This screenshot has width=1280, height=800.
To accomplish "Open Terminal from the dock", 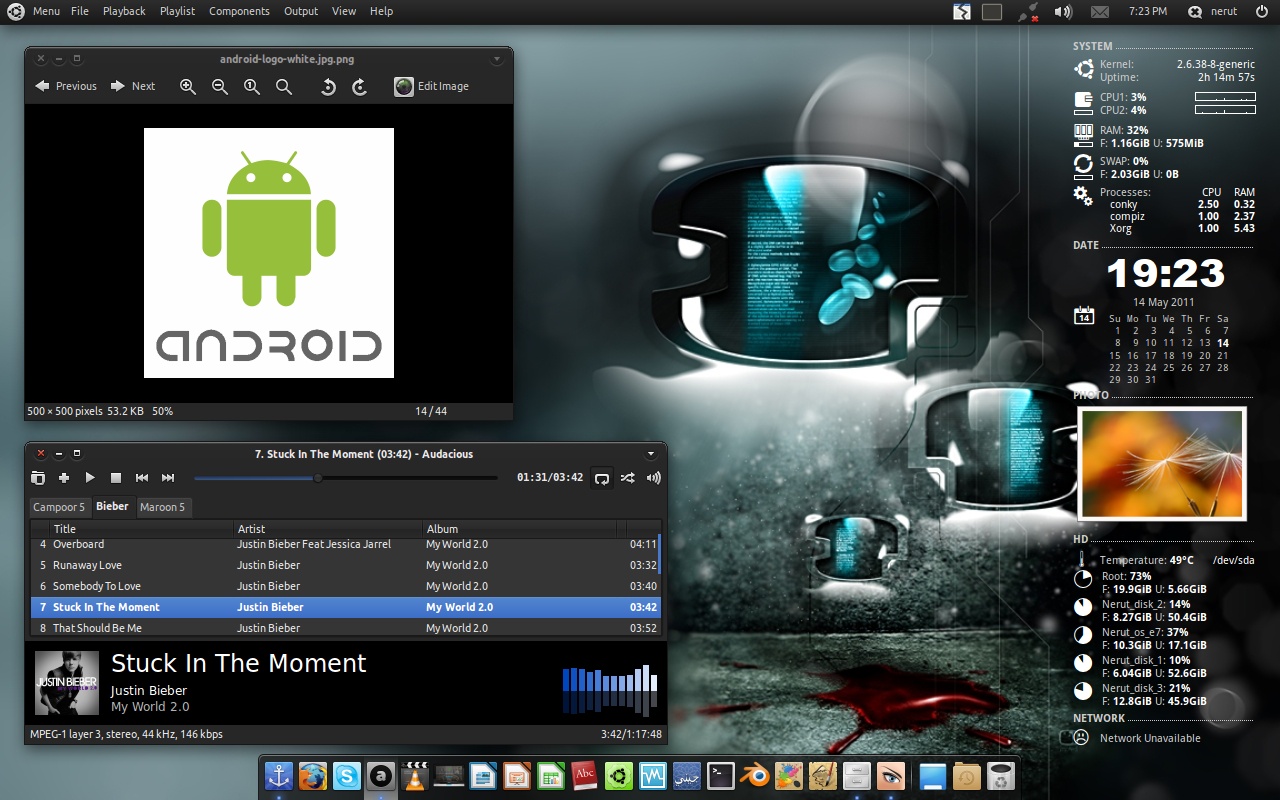I will 720,775.
